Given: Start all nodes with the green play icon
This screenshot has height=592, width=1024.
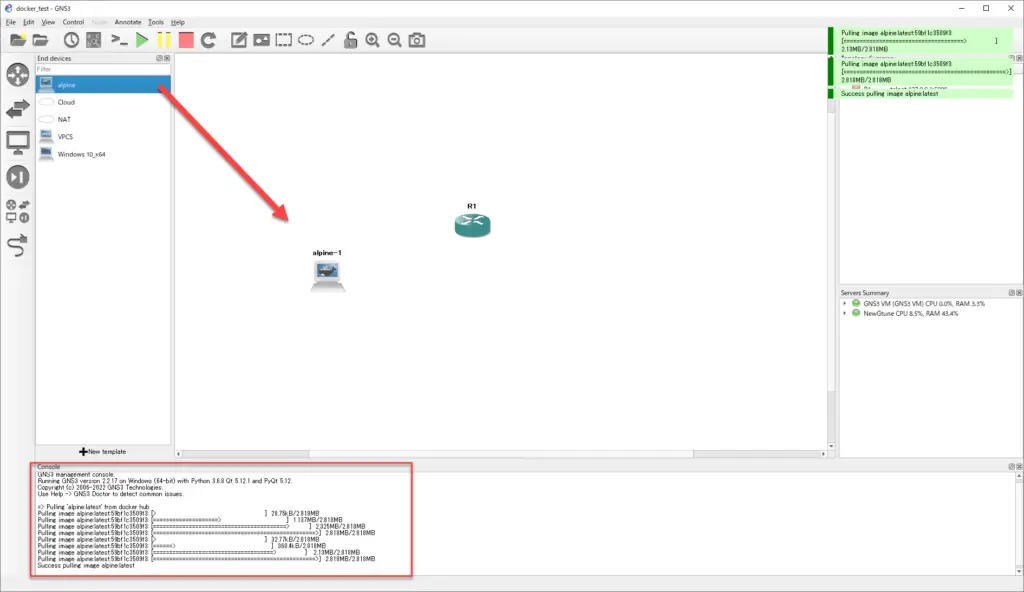Looking at the screenshot, I should click(142, 41).
